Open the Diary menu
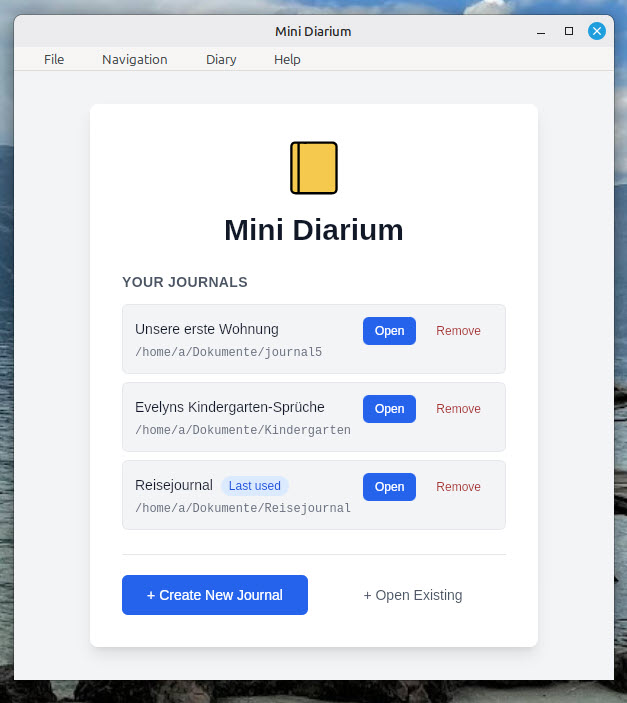This screenshot has height=703, width=627. point(221,59)
